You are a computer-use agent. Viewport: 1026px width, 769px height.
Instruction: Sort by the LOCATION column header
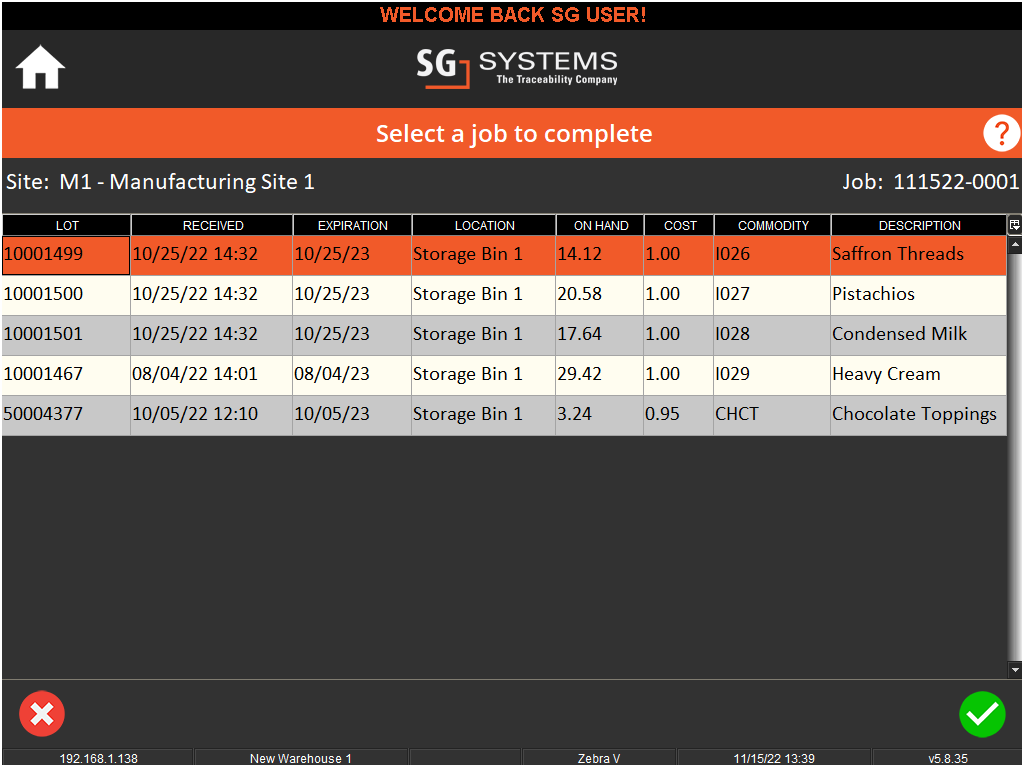pos(484,225)
